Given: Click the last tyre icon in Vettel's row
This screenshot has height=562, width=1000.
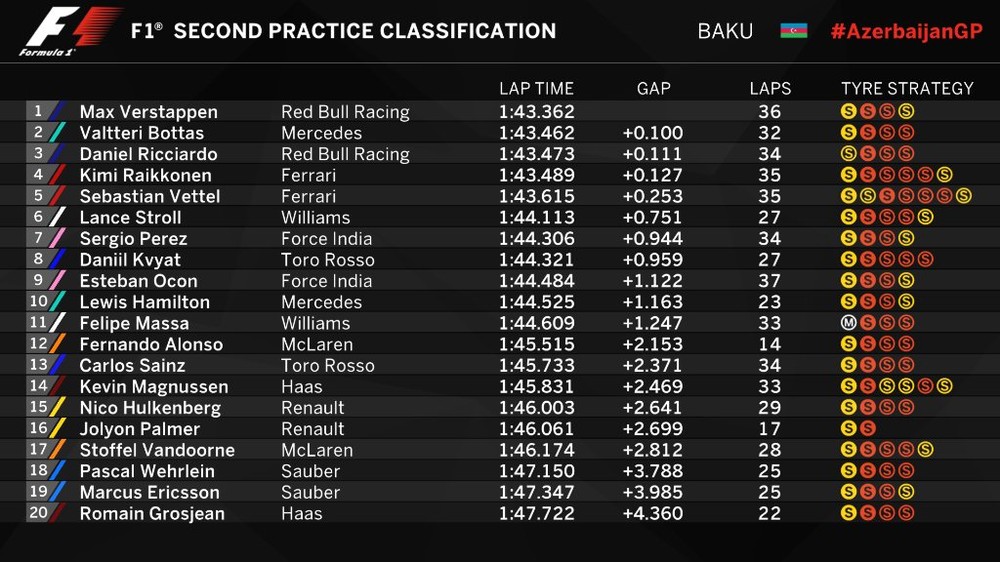Looking at the screenshot, I should [963, 196].
